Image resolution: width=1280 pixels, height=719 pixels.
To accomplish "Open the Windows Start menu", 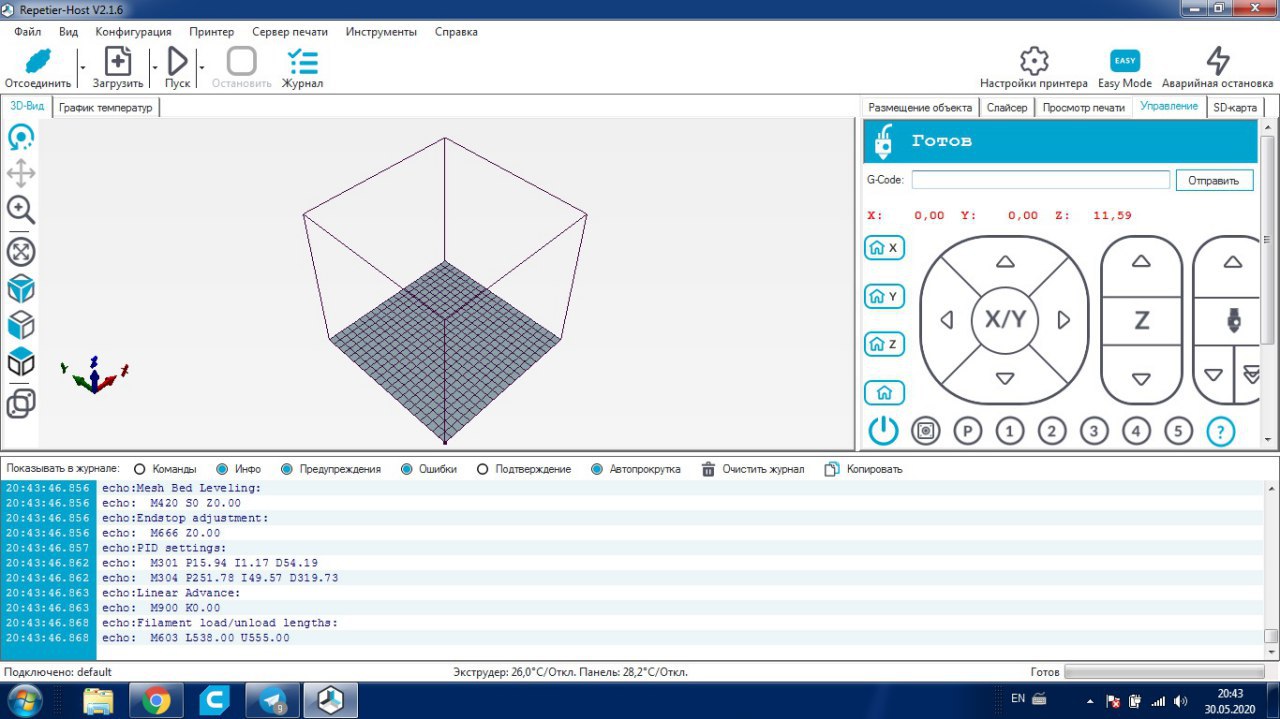I will [x=23, y=700].
